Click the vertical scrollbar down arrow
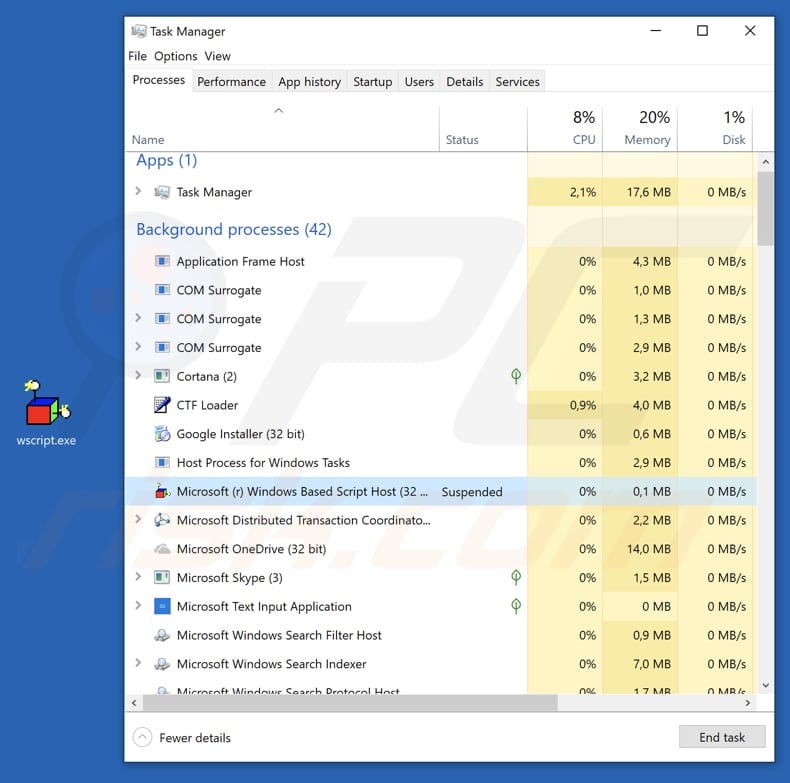The height and width of the screenshot is (783, 790). point(765,685)
